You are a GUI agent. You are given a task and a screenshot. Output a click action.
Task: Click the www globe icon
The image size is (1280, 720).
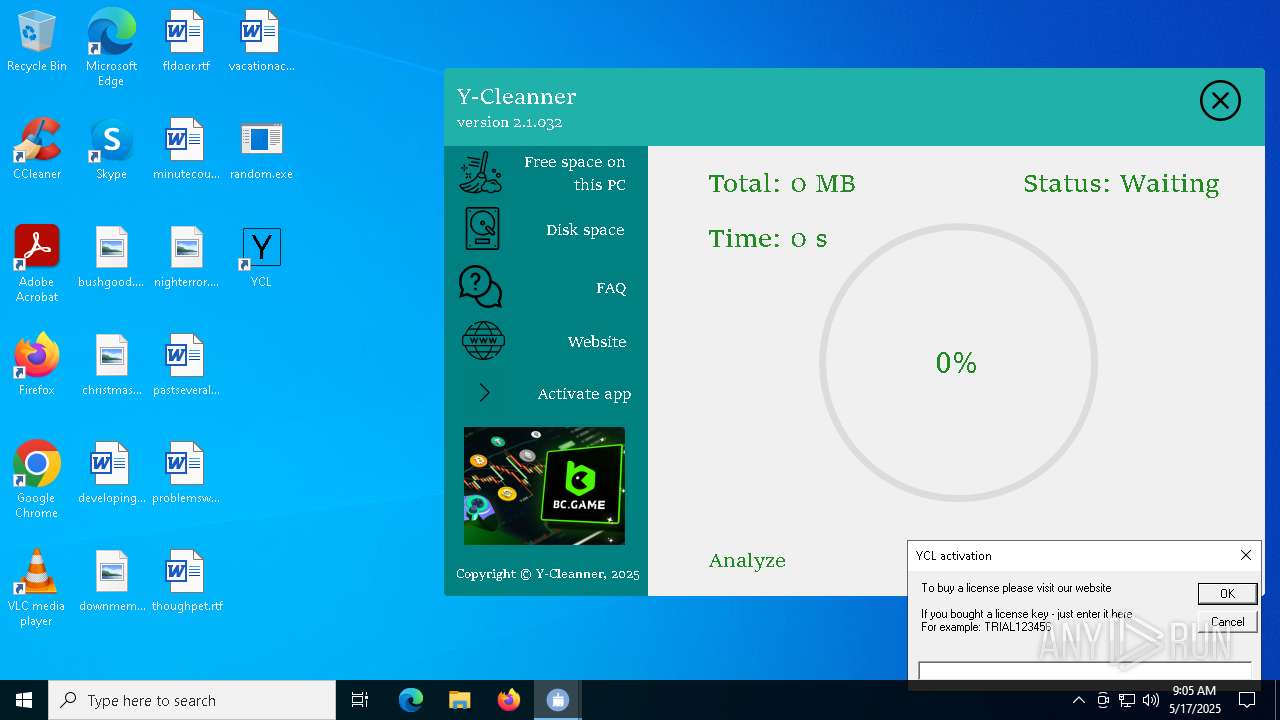[x=483, y=341]
